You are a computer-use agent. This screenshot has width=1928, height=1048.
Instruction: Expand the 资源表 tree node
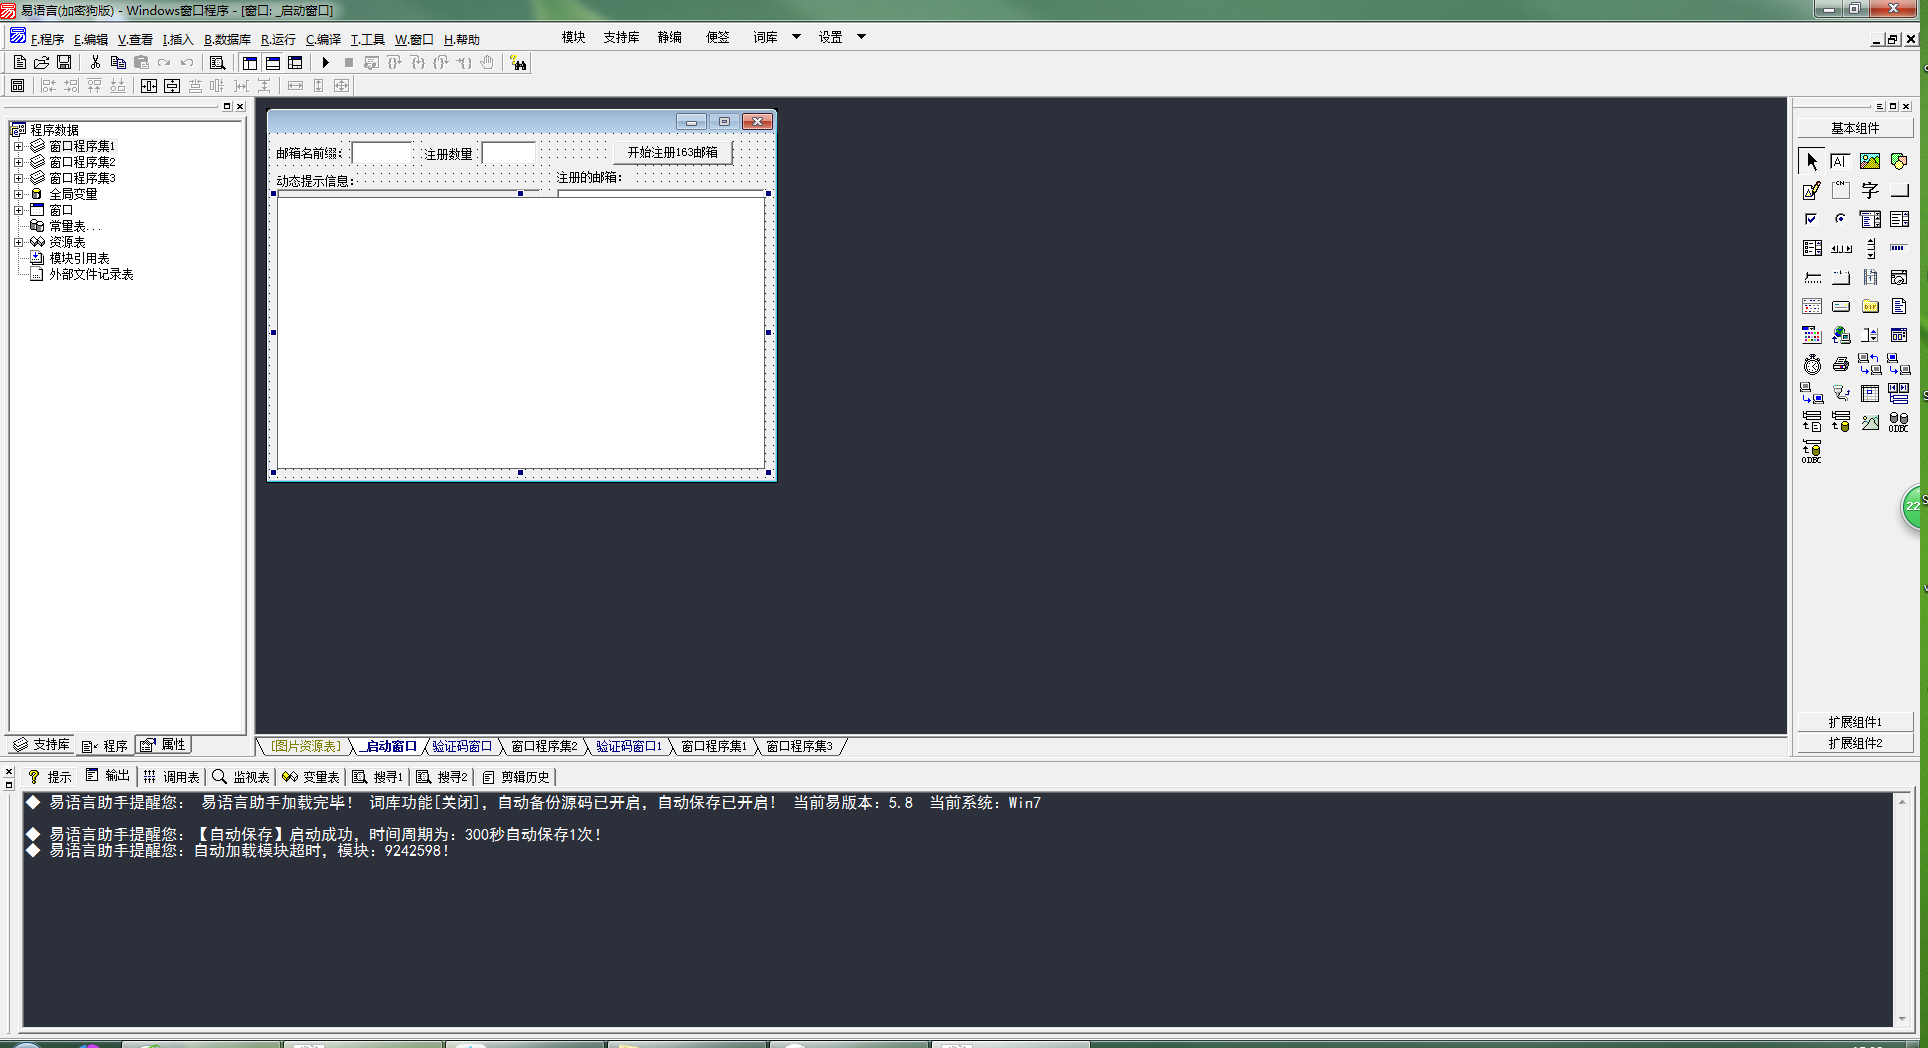tap(18, 242)
